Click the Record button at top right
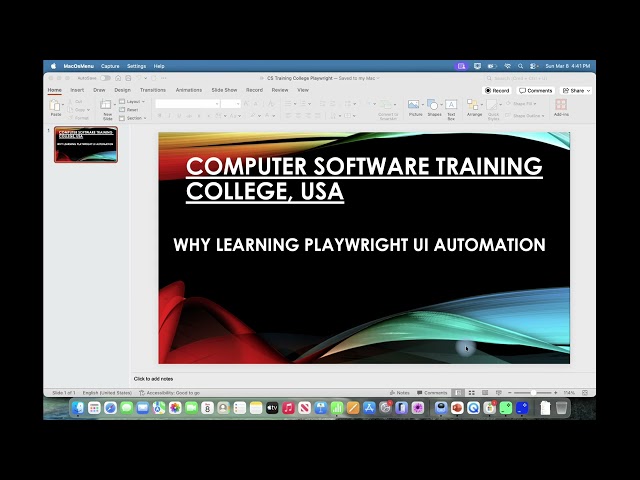The height and width of the screenshot is (480, 640). click(x=497, y=91)
